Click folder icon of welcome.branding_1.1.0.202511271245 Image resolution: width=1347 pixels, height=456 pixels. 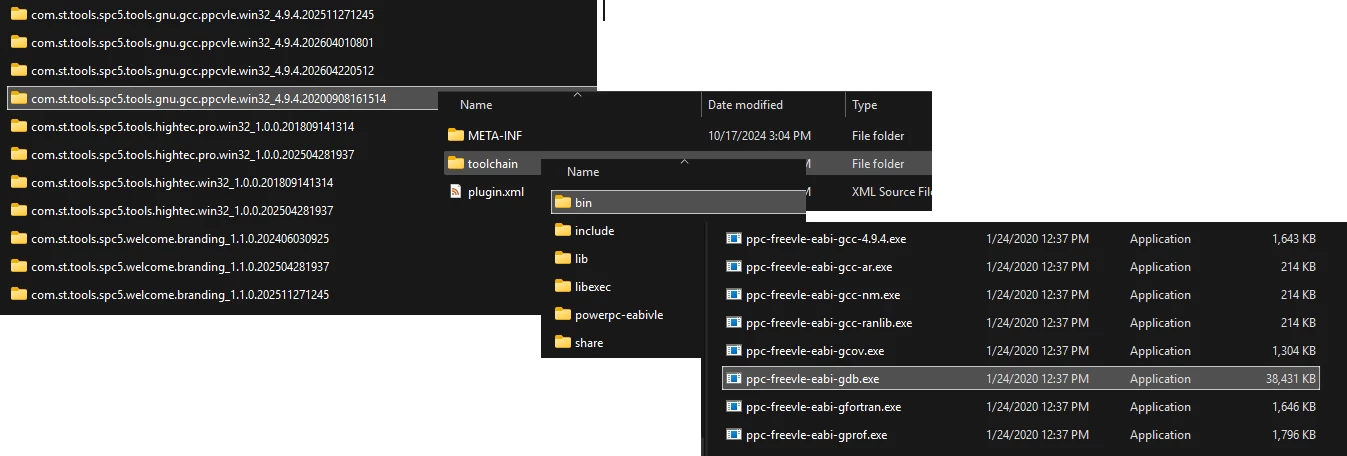[18, 294]
